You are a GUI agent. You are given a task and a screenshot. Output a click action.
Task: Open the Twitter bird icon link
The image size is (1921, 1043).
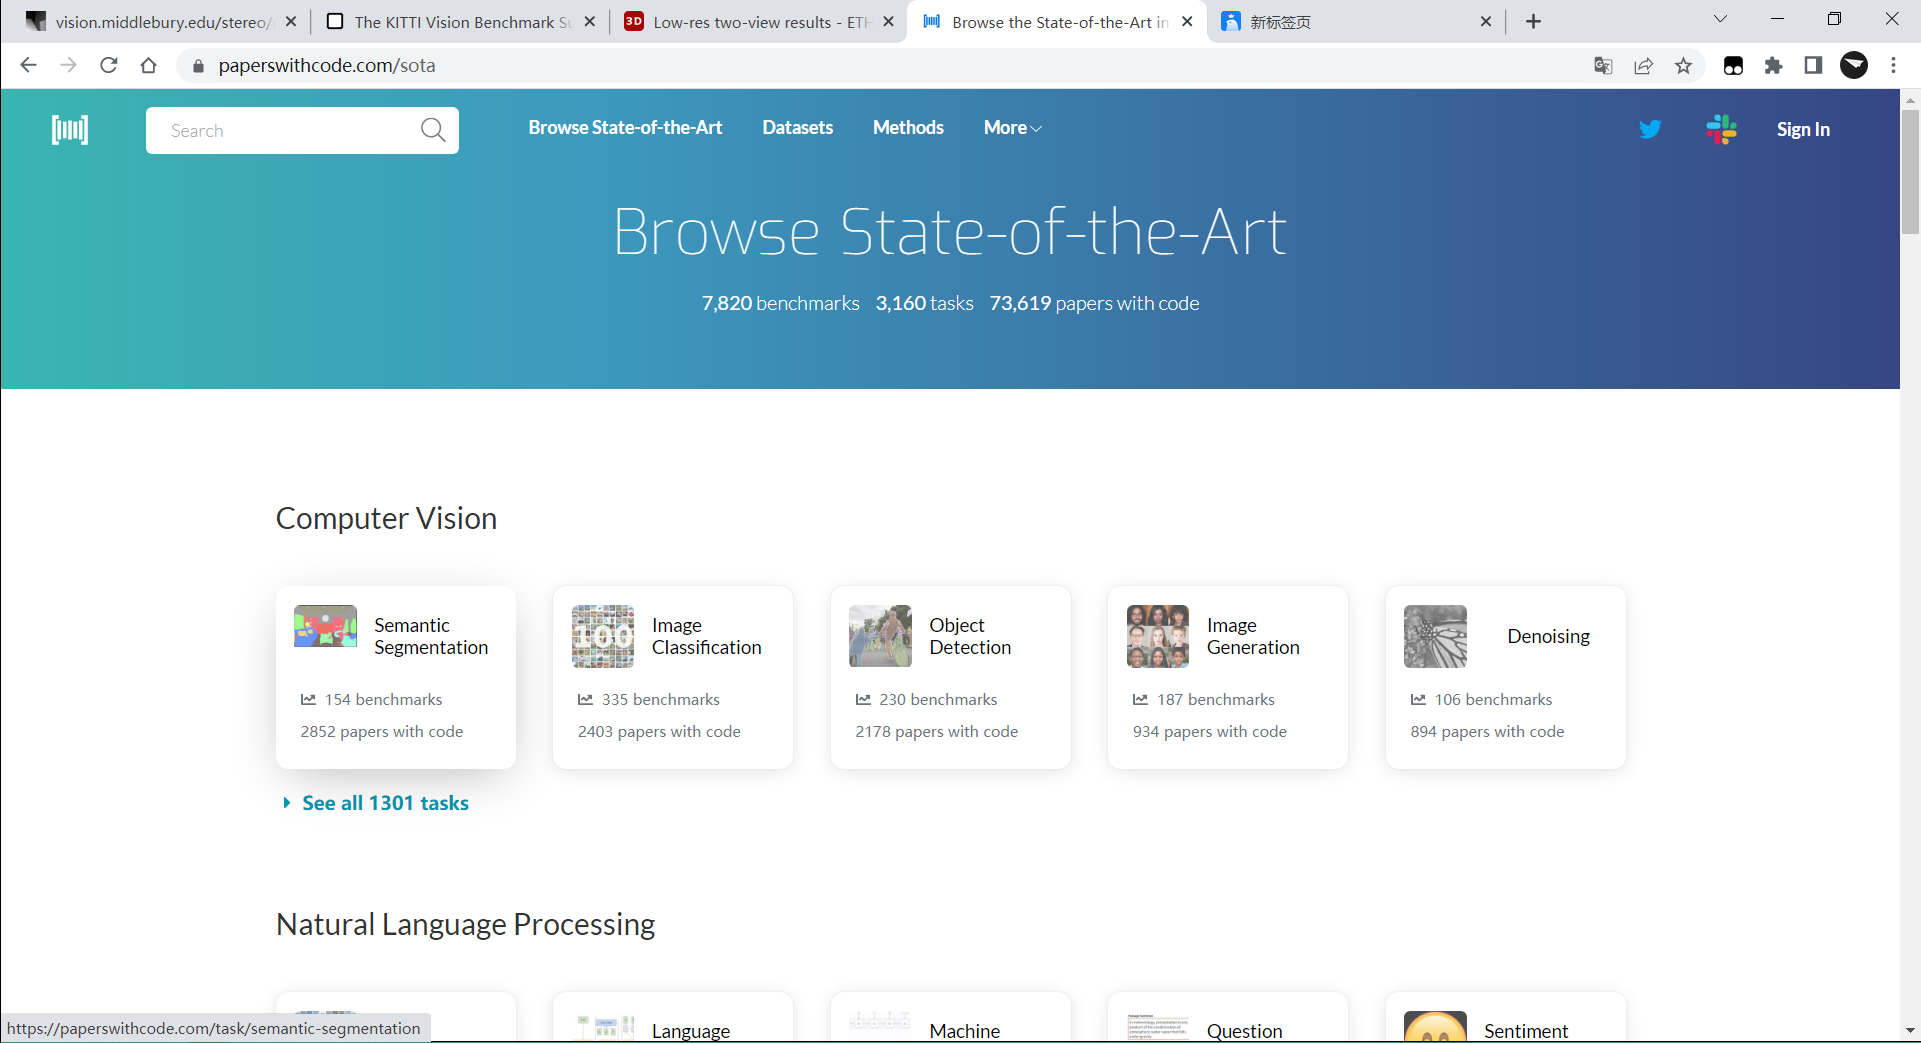click(1650, 129)
